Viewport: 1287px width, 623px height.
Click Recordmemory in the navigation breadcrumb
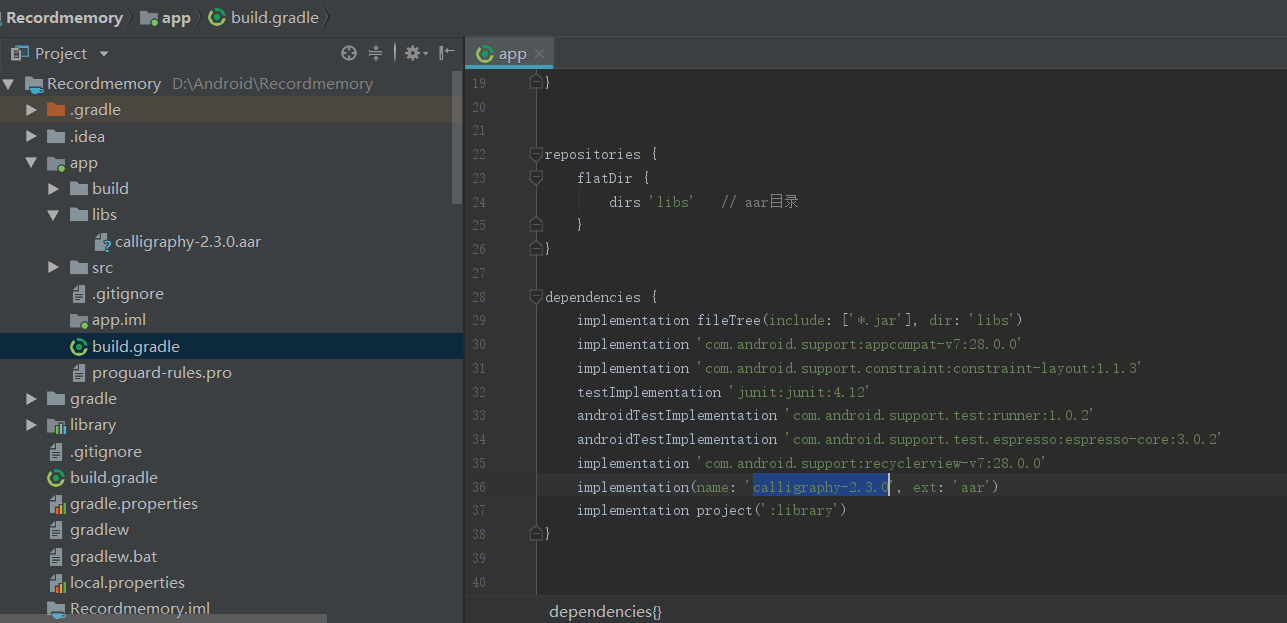(64, 17)
